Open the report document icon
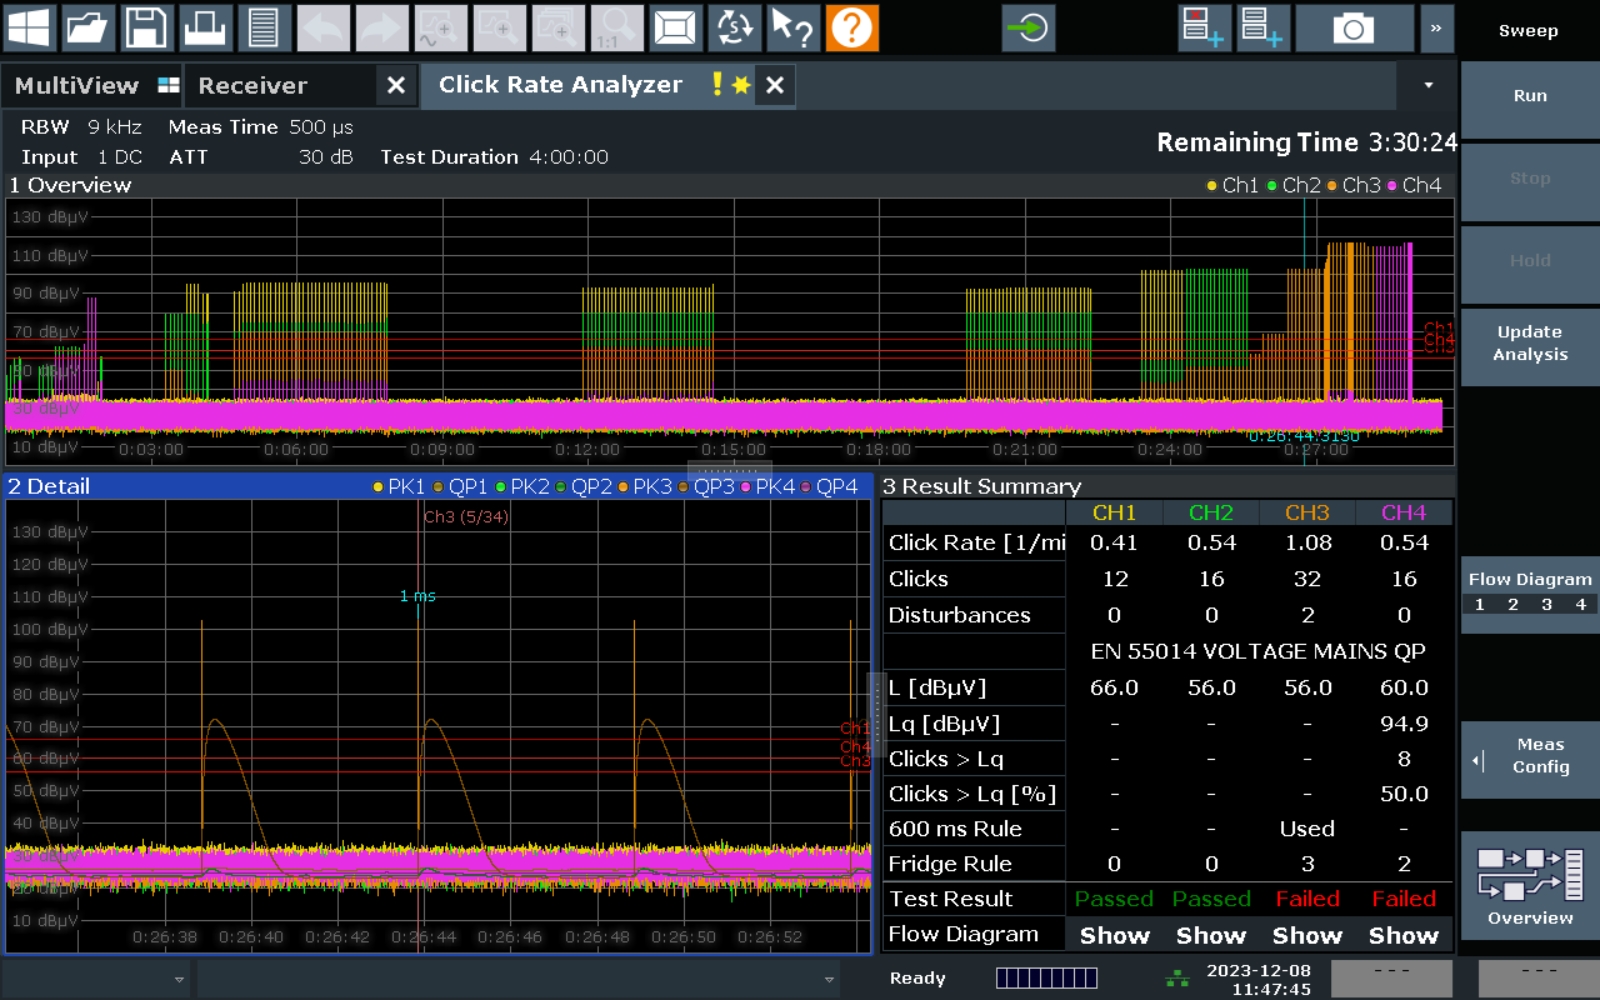Screen dimensions: 1600x1000 click(263, 27)
